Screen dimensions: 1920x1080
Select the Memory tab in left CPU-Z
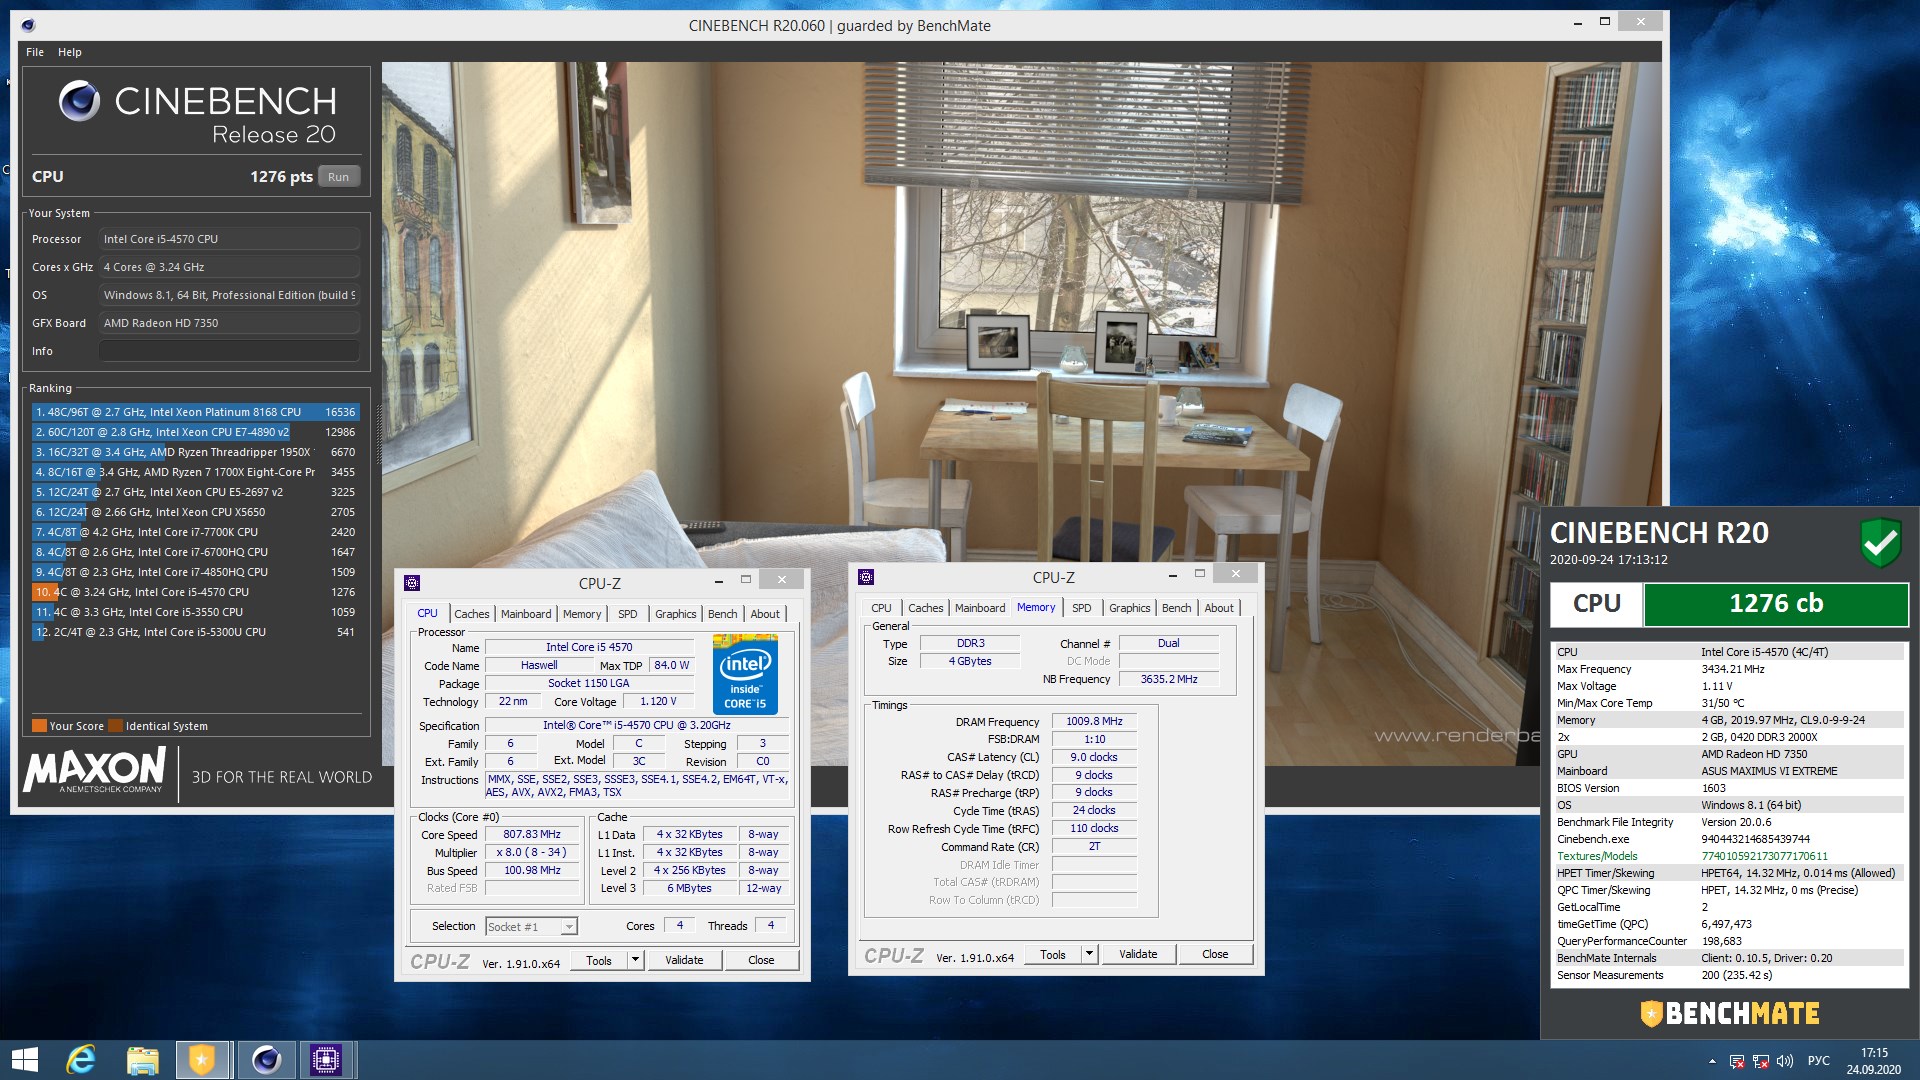[x=582, y=614]
